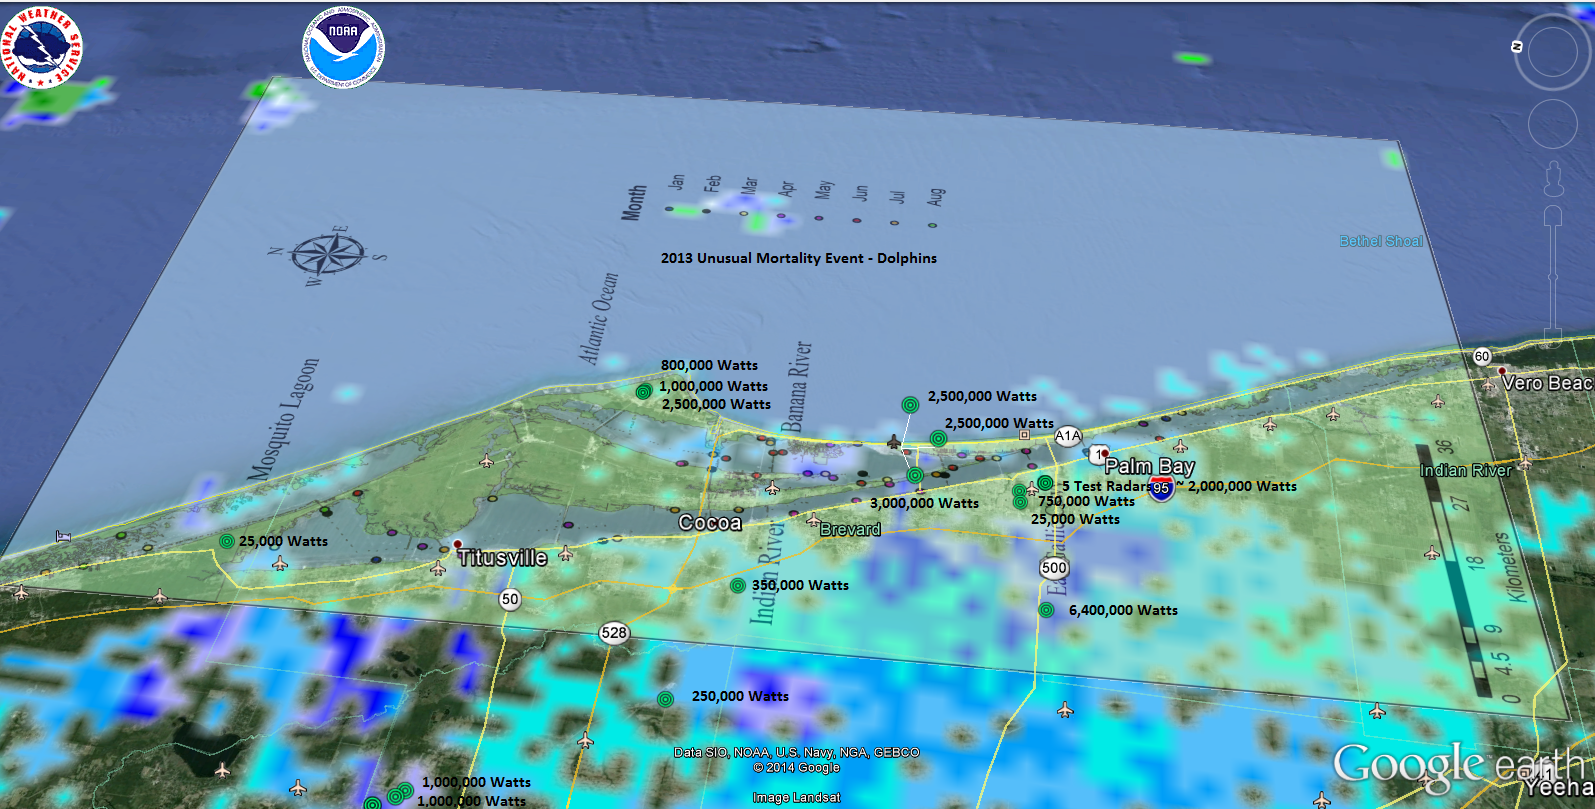Click the 3,000,000 Watts radar placemark icon

coord(915,476)
